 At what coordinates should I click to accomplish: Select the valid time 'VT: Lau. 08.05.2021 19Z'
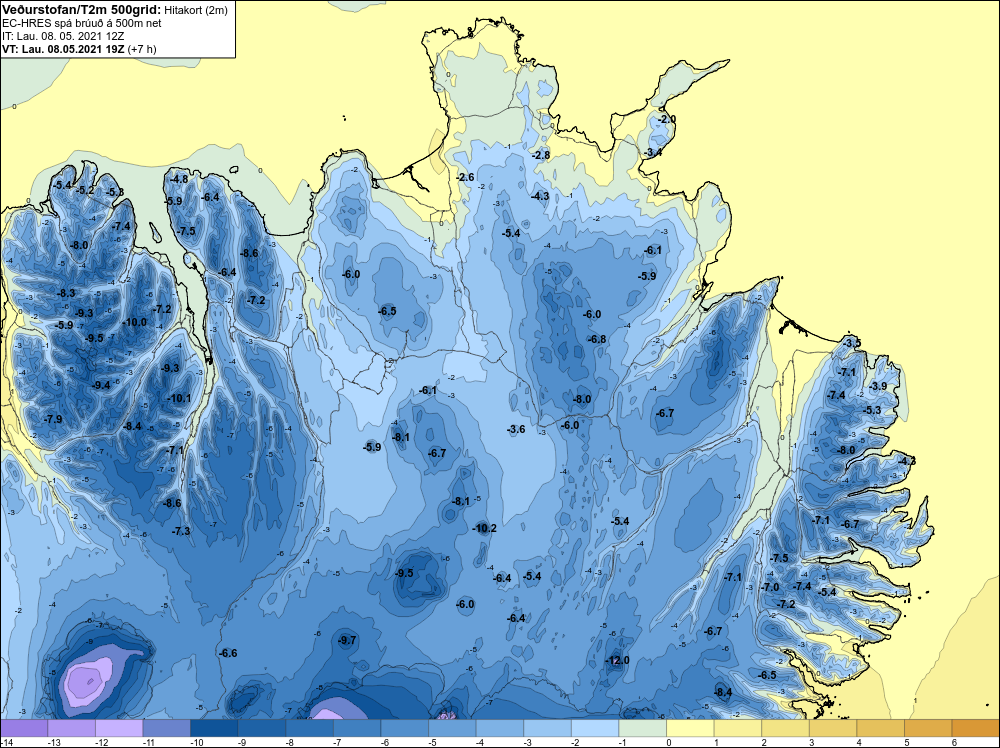tap(63, 49)
